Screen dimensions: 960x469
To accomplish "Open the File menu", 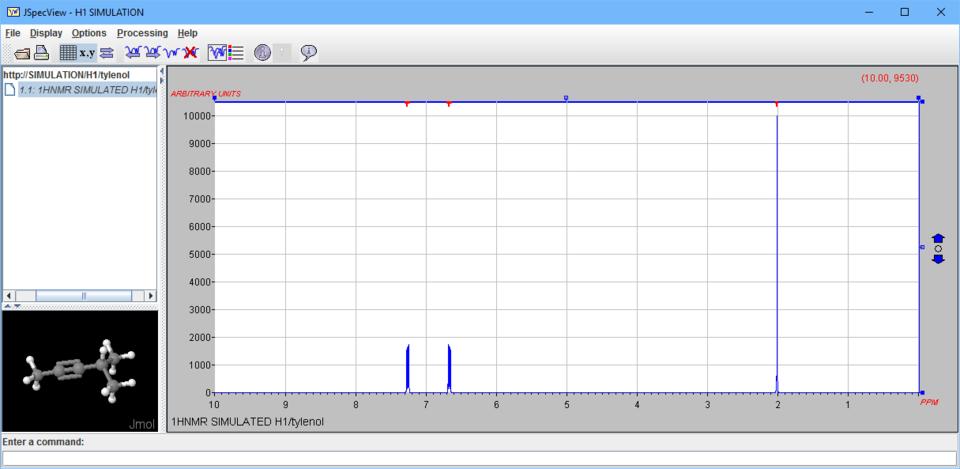I will (x=12, y=33).
